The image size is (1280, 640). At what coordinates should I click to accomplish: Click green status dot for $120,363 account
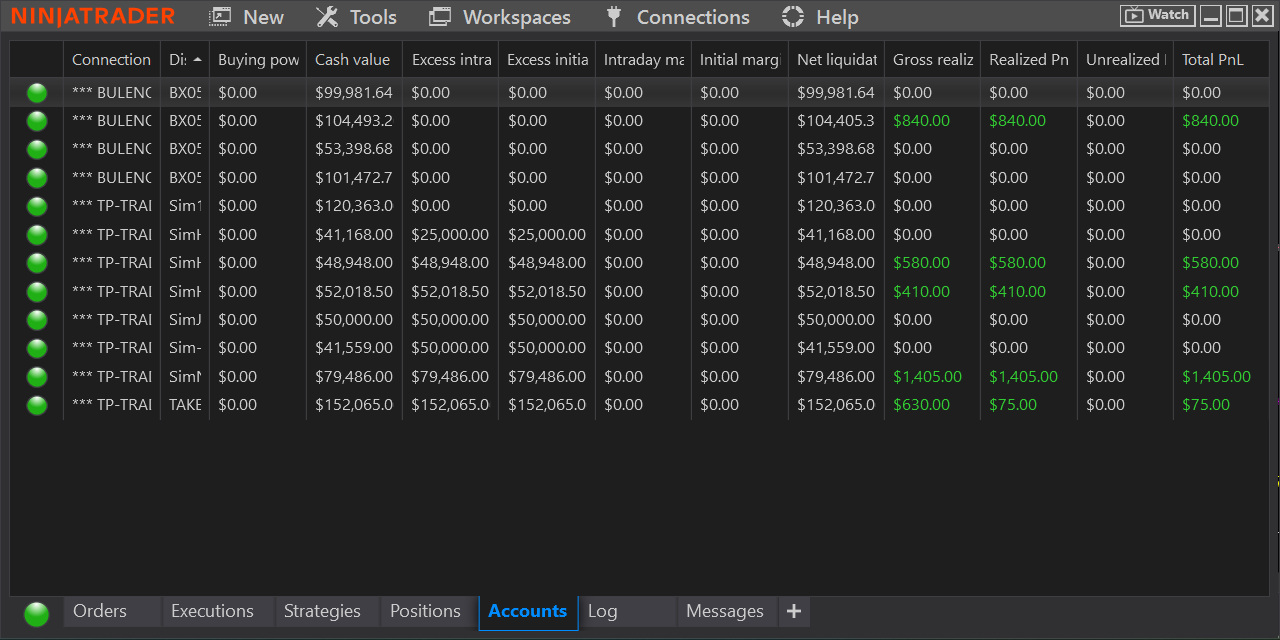click(x=37, y=206)
